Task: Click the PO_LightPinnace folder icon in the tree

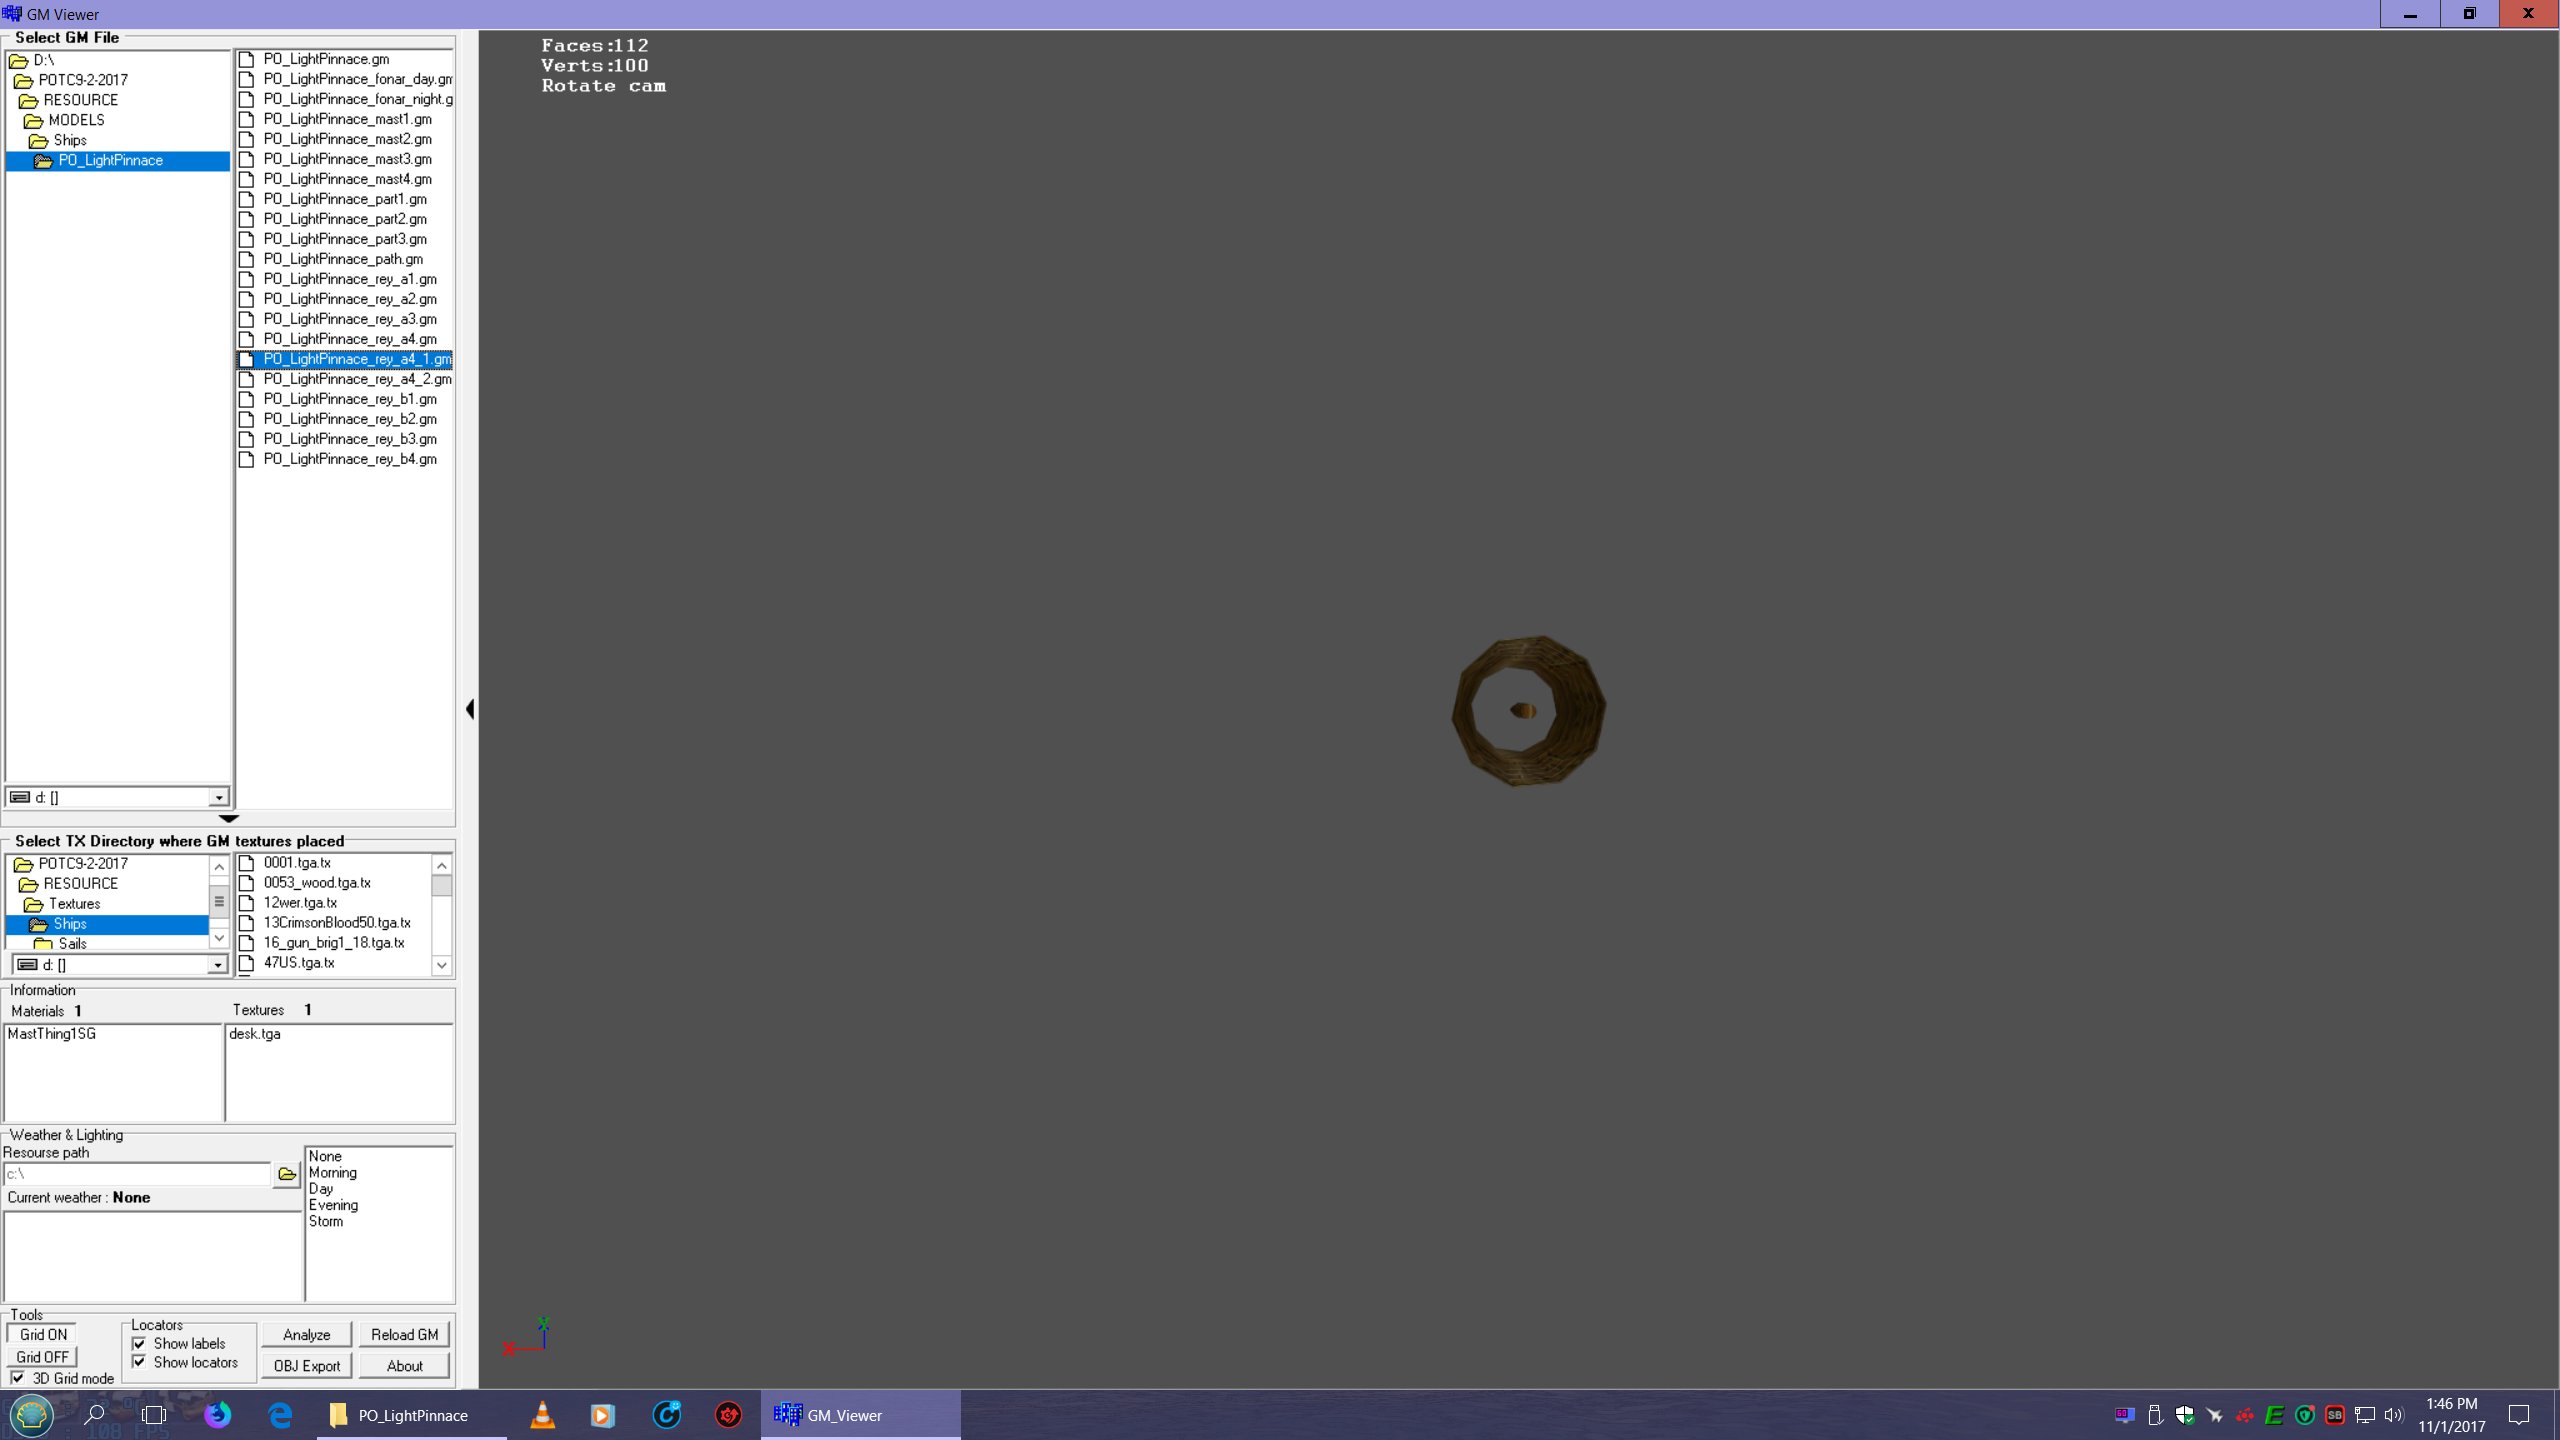Action: tap(43, 161)
